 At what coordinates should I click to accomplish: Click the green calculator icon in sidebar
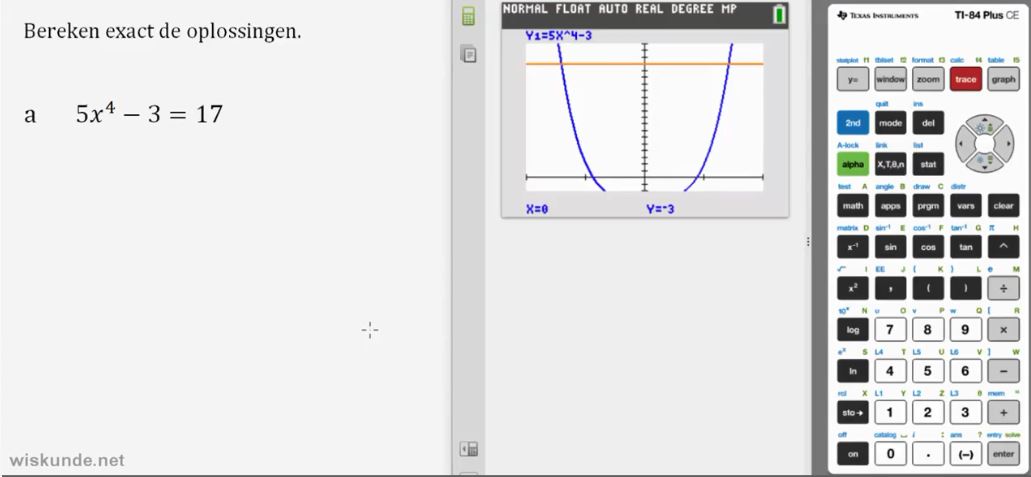pos(467,18)
